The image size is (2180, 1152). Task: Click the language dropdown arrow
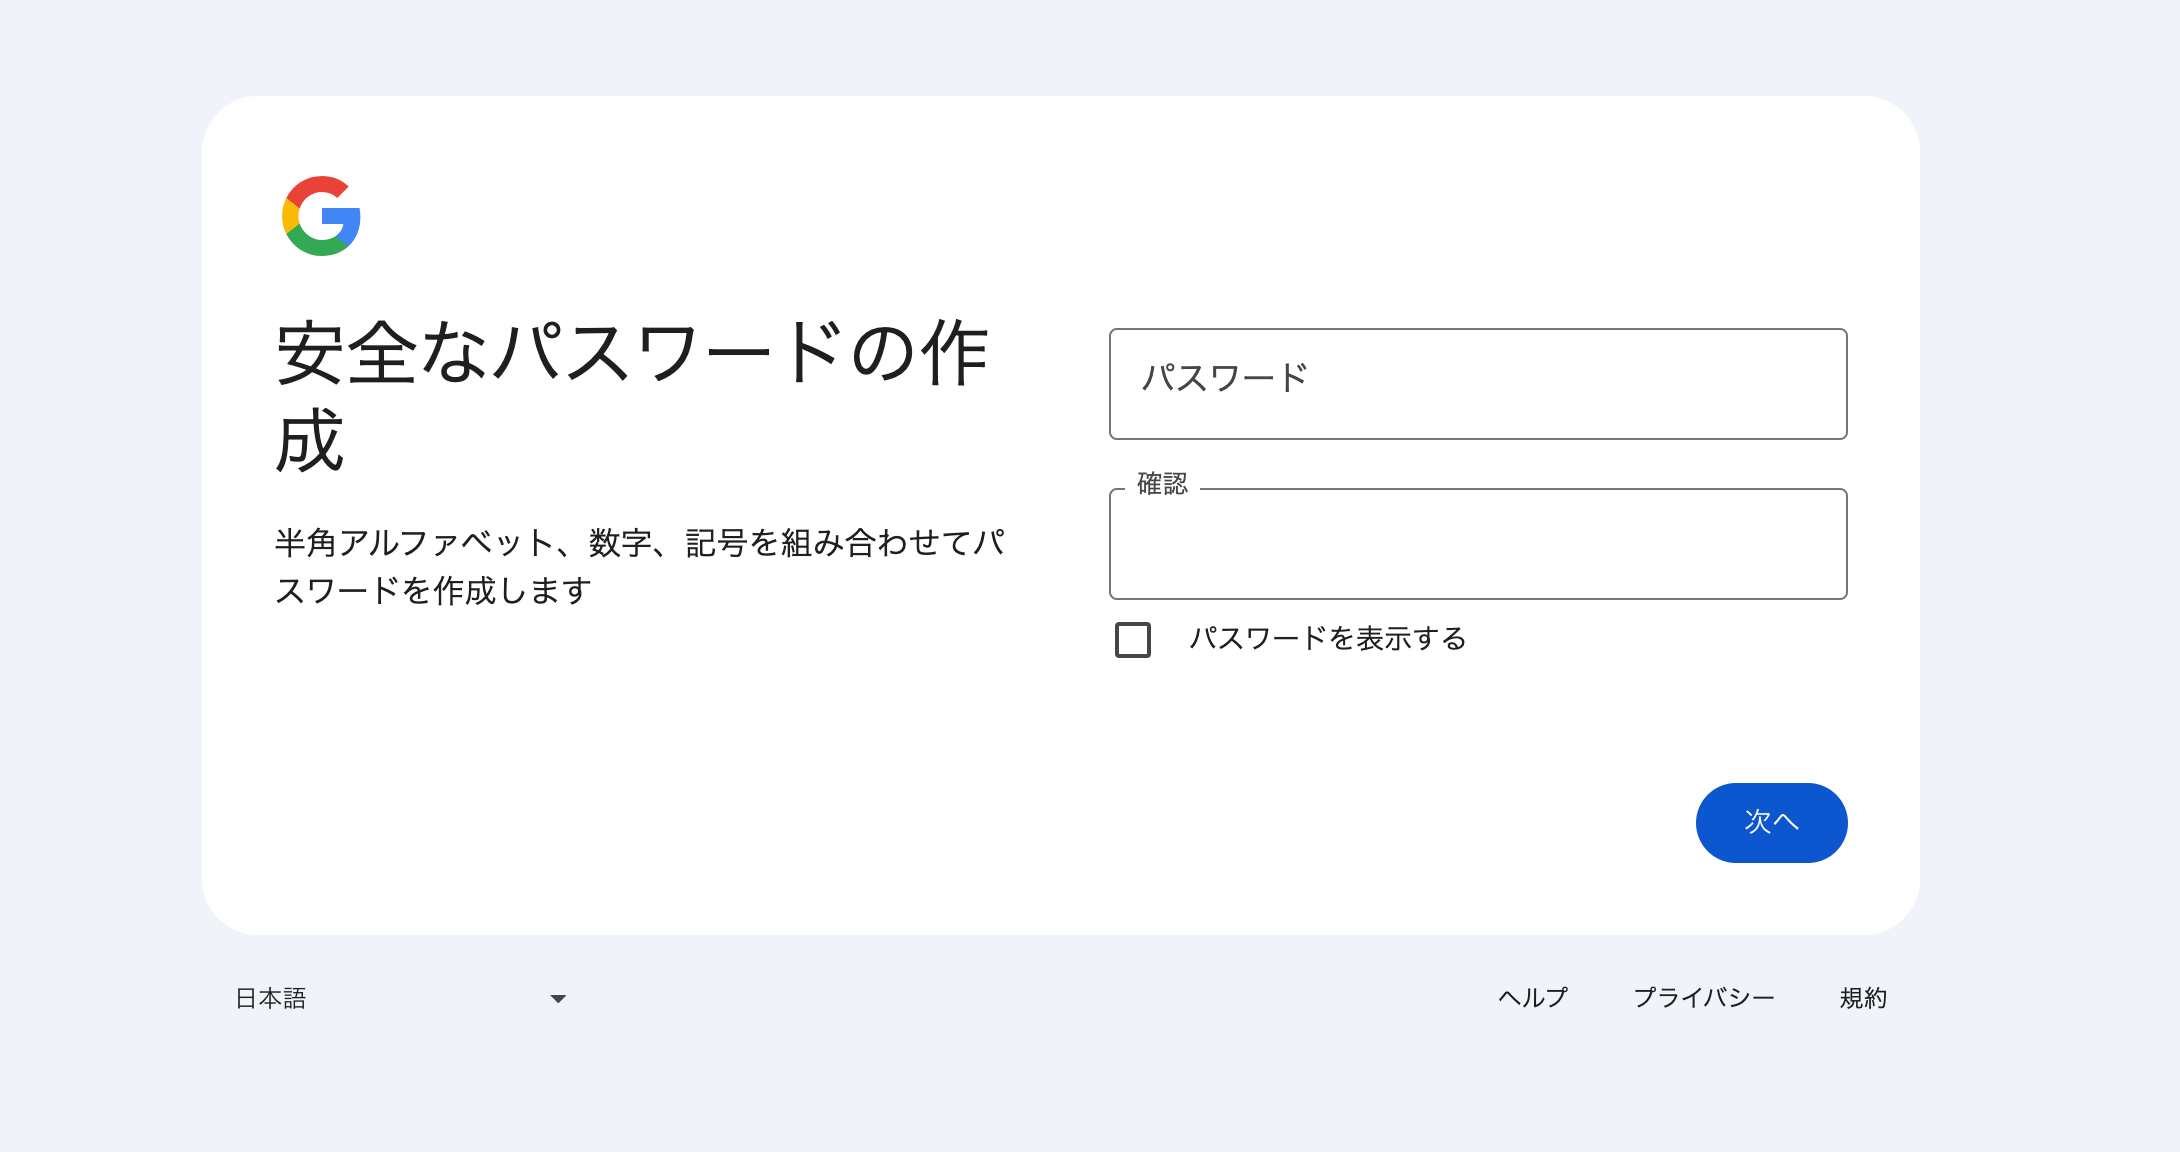click(558, 999)
